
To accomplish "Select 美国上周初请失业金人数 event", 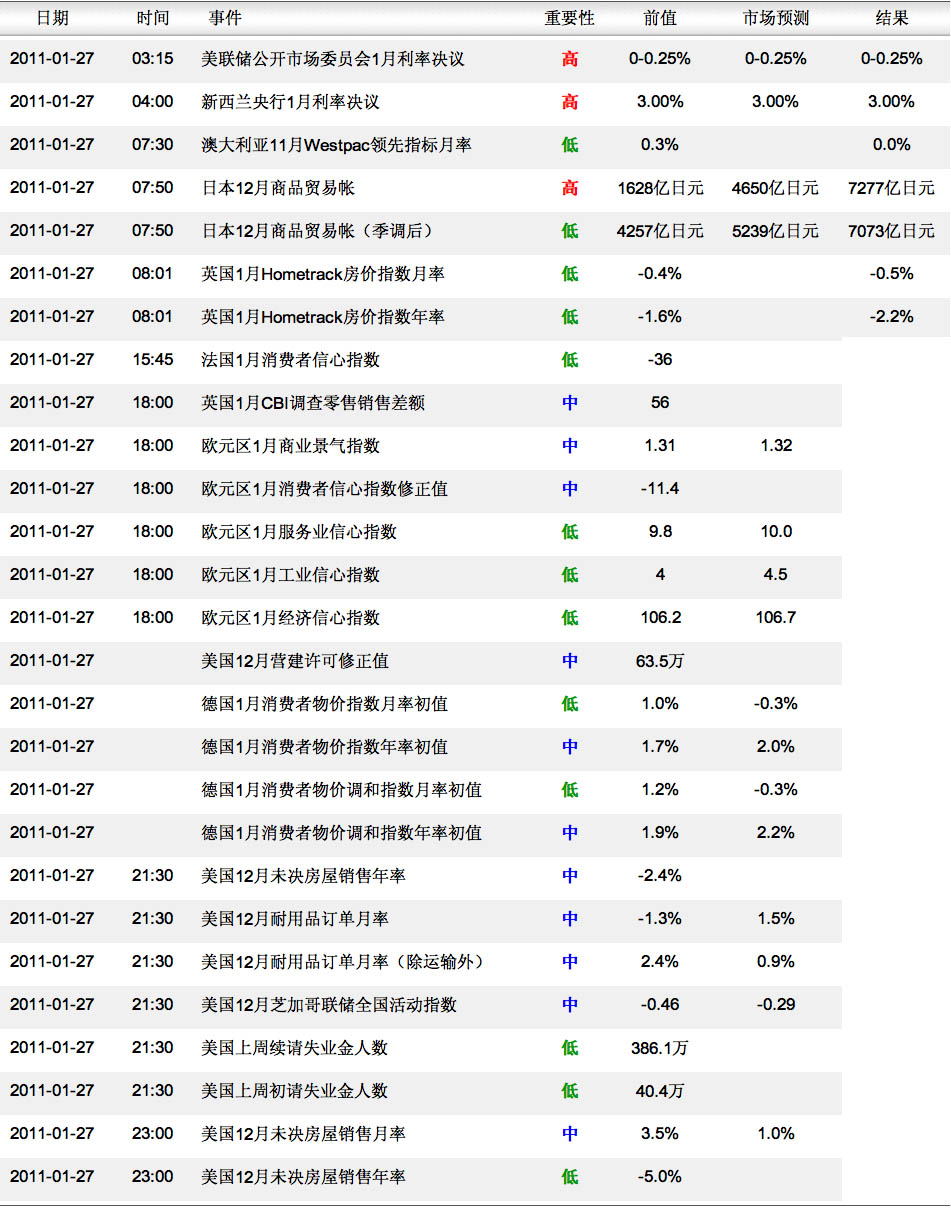I will [295, 1091].
